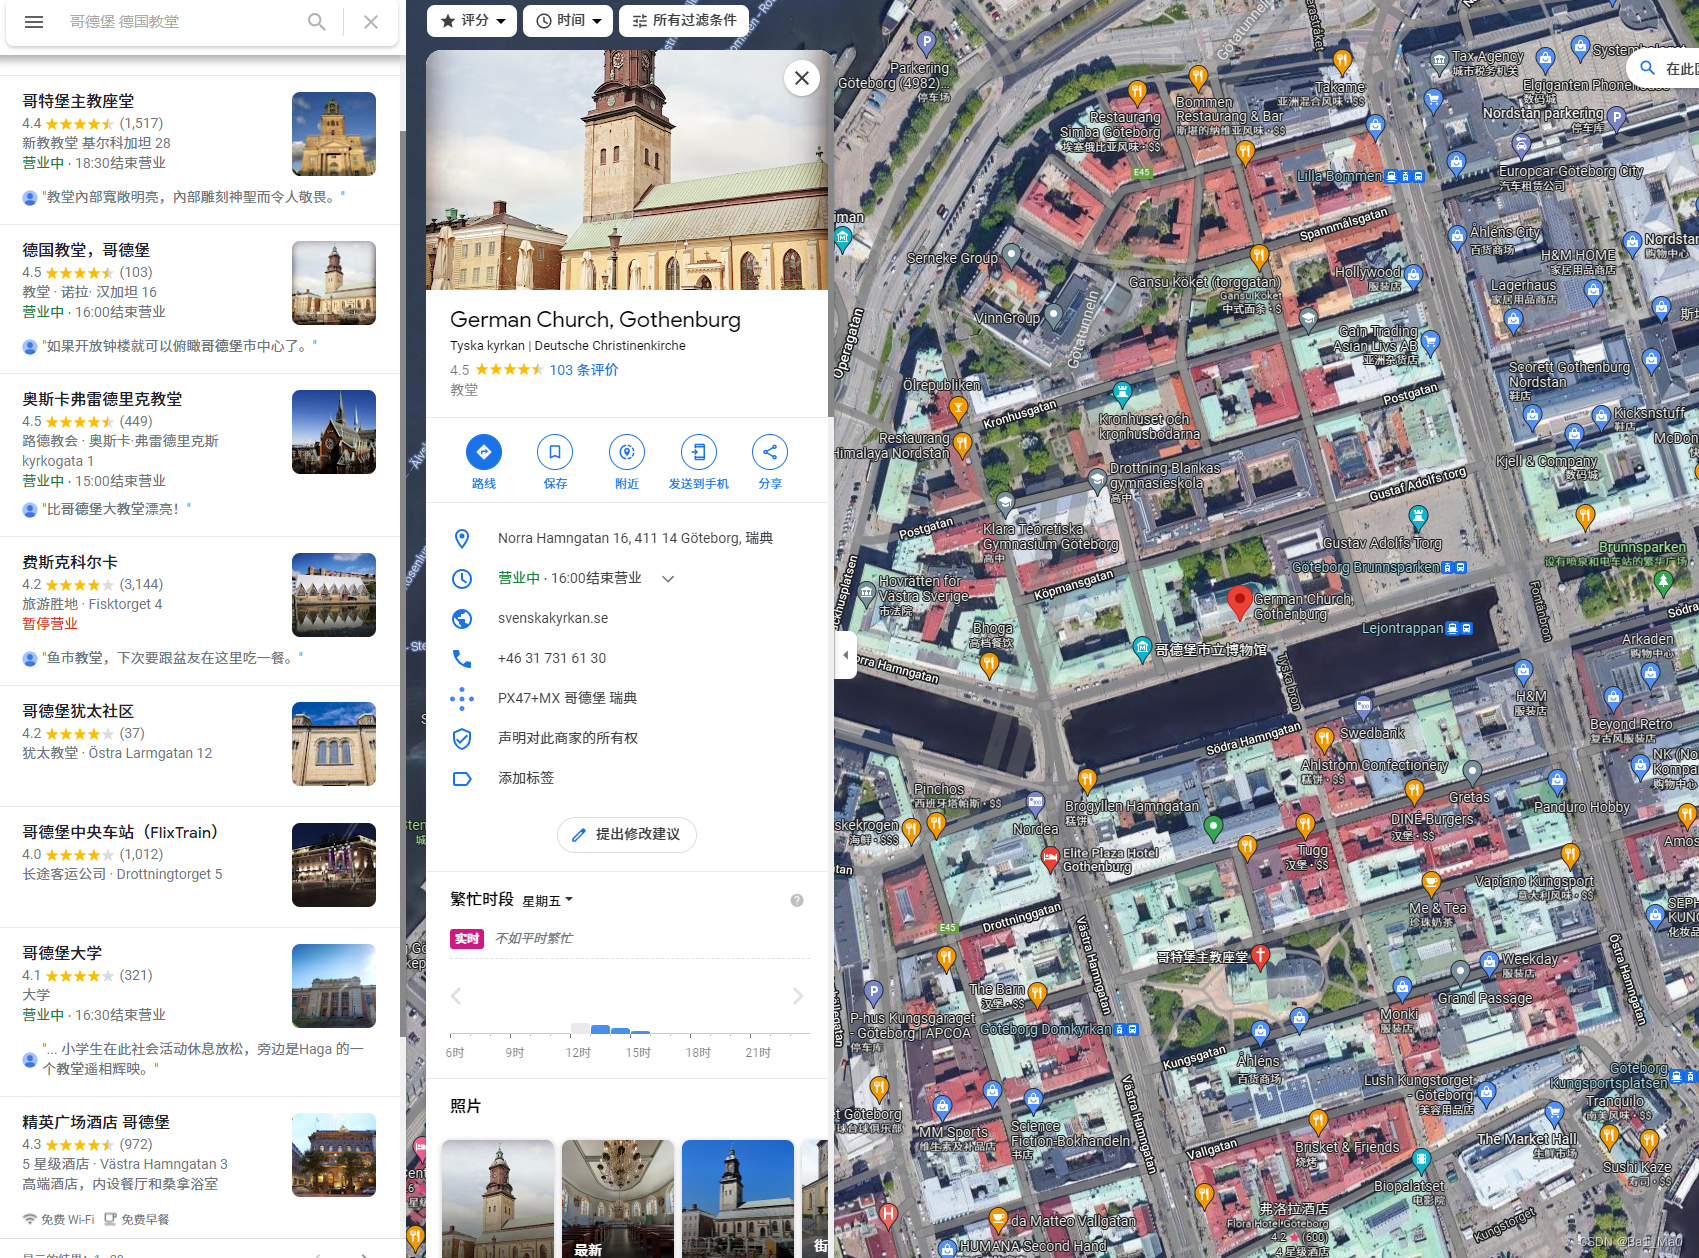Show previous busy-times day arrow

pos(456,995)
